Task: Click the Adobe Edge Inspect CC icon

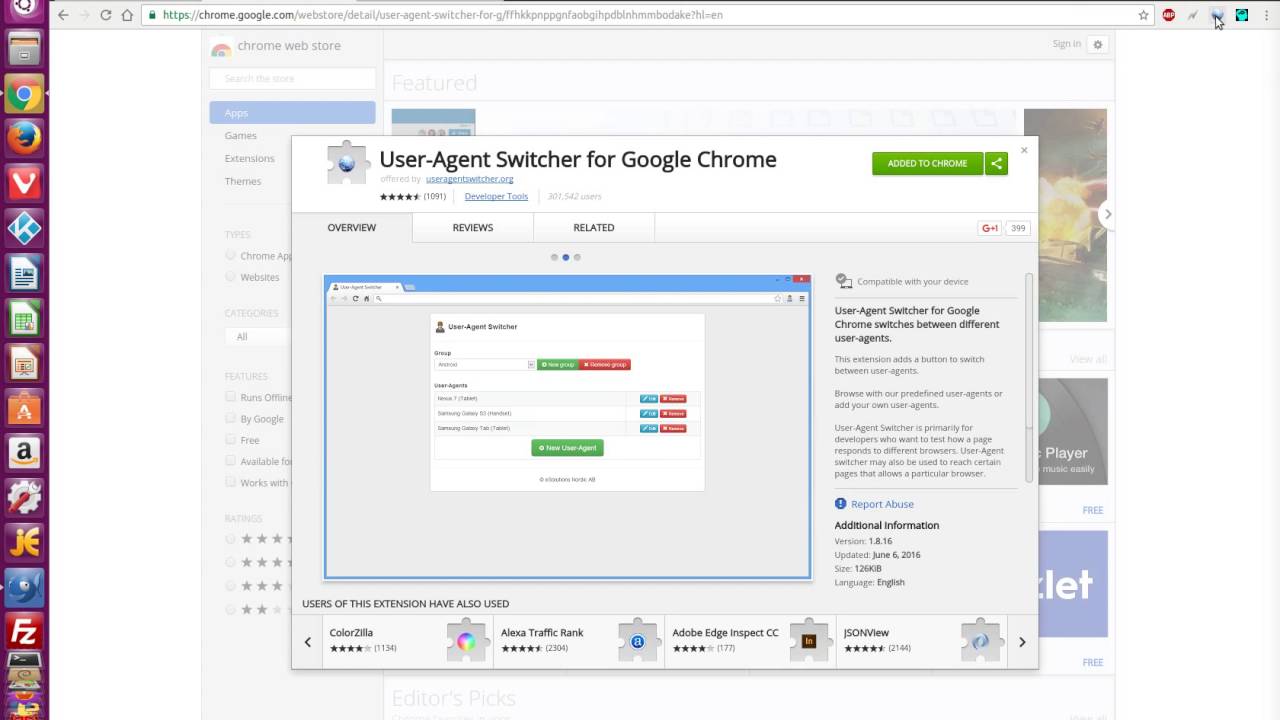Action: tap(809, 641)
